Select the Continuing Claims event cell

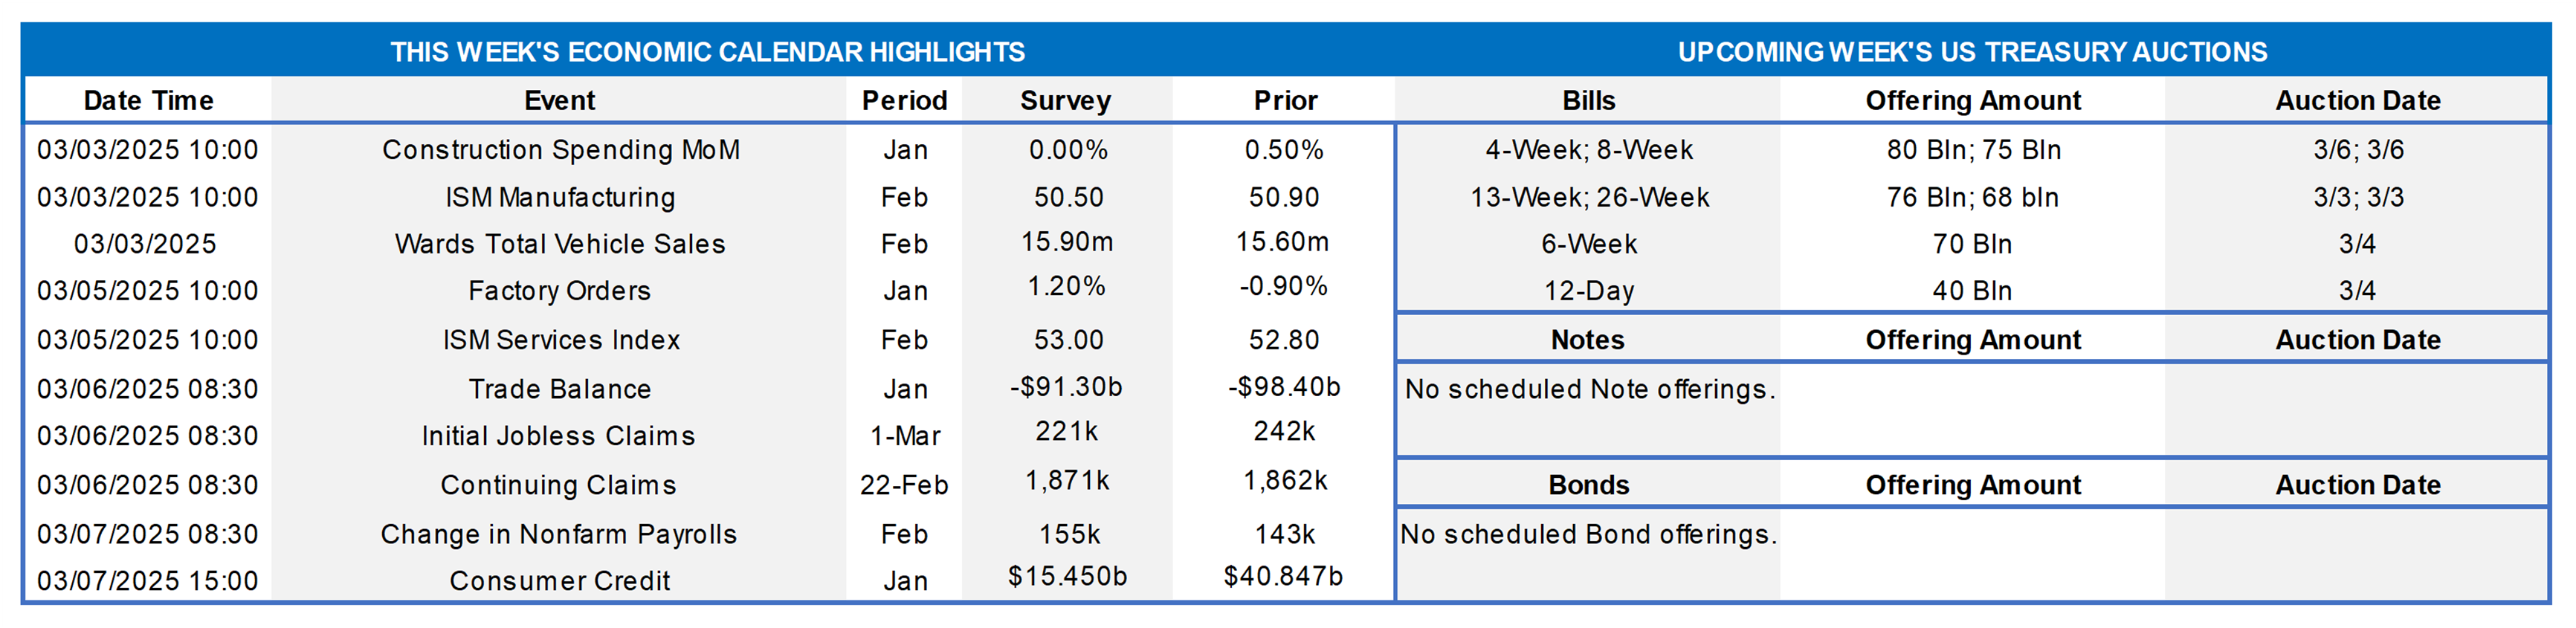pos(558,485)
